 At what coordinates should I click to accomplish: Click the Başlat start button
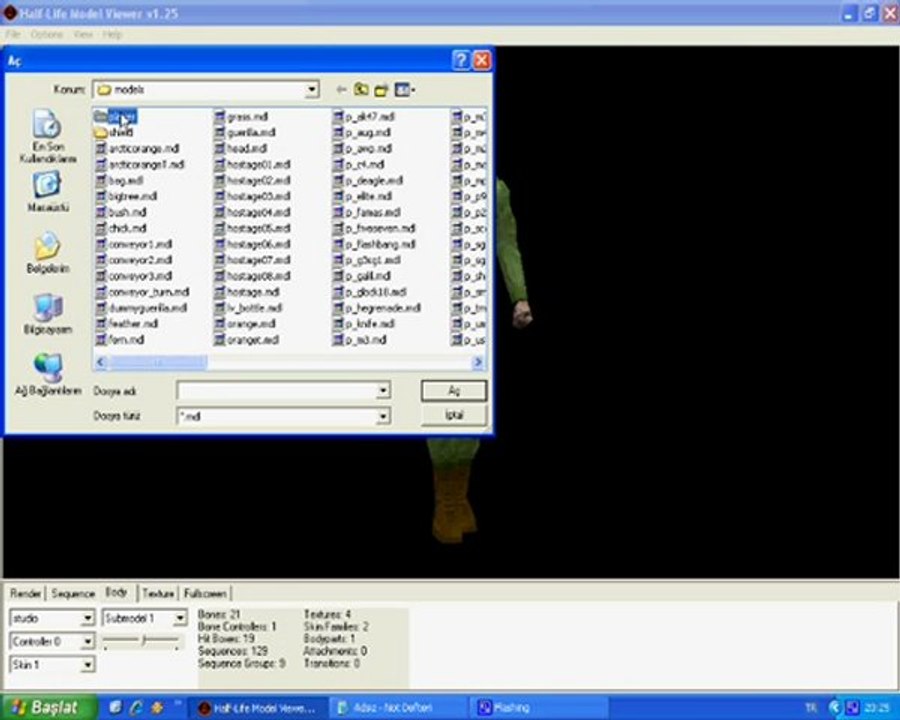point(49,707)
